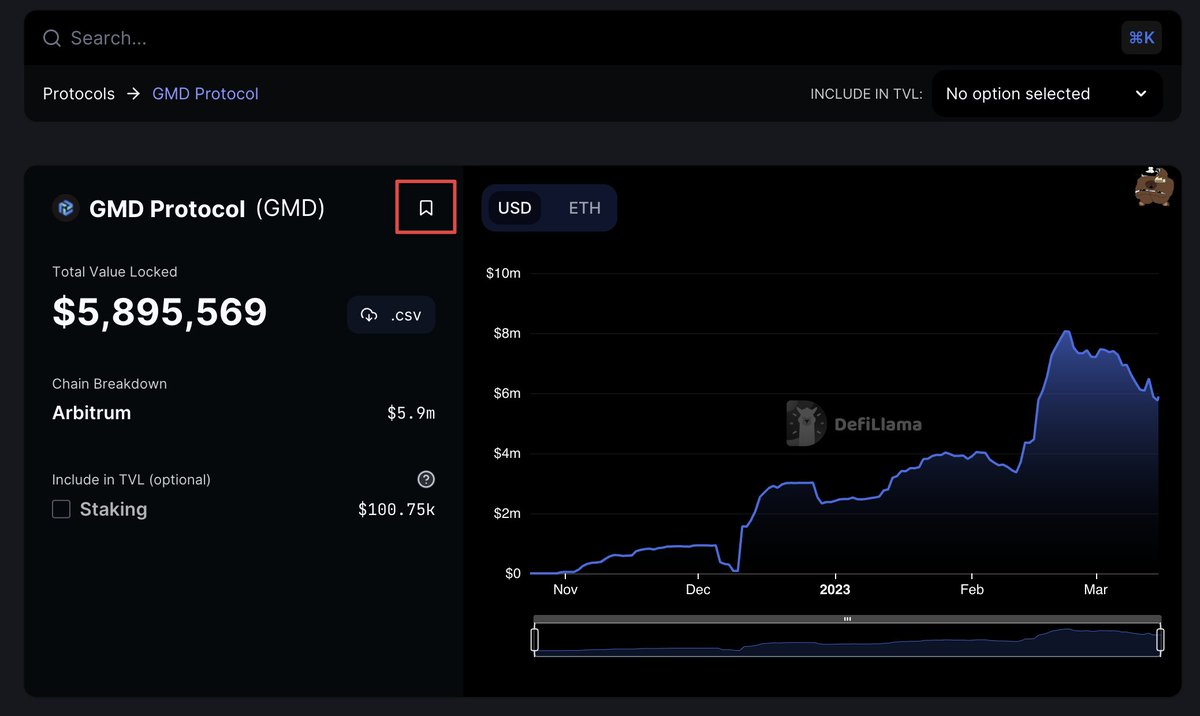1200x716 pixels.
Task: Open the Include in TVL dropdown
Action: [1047, 94]
